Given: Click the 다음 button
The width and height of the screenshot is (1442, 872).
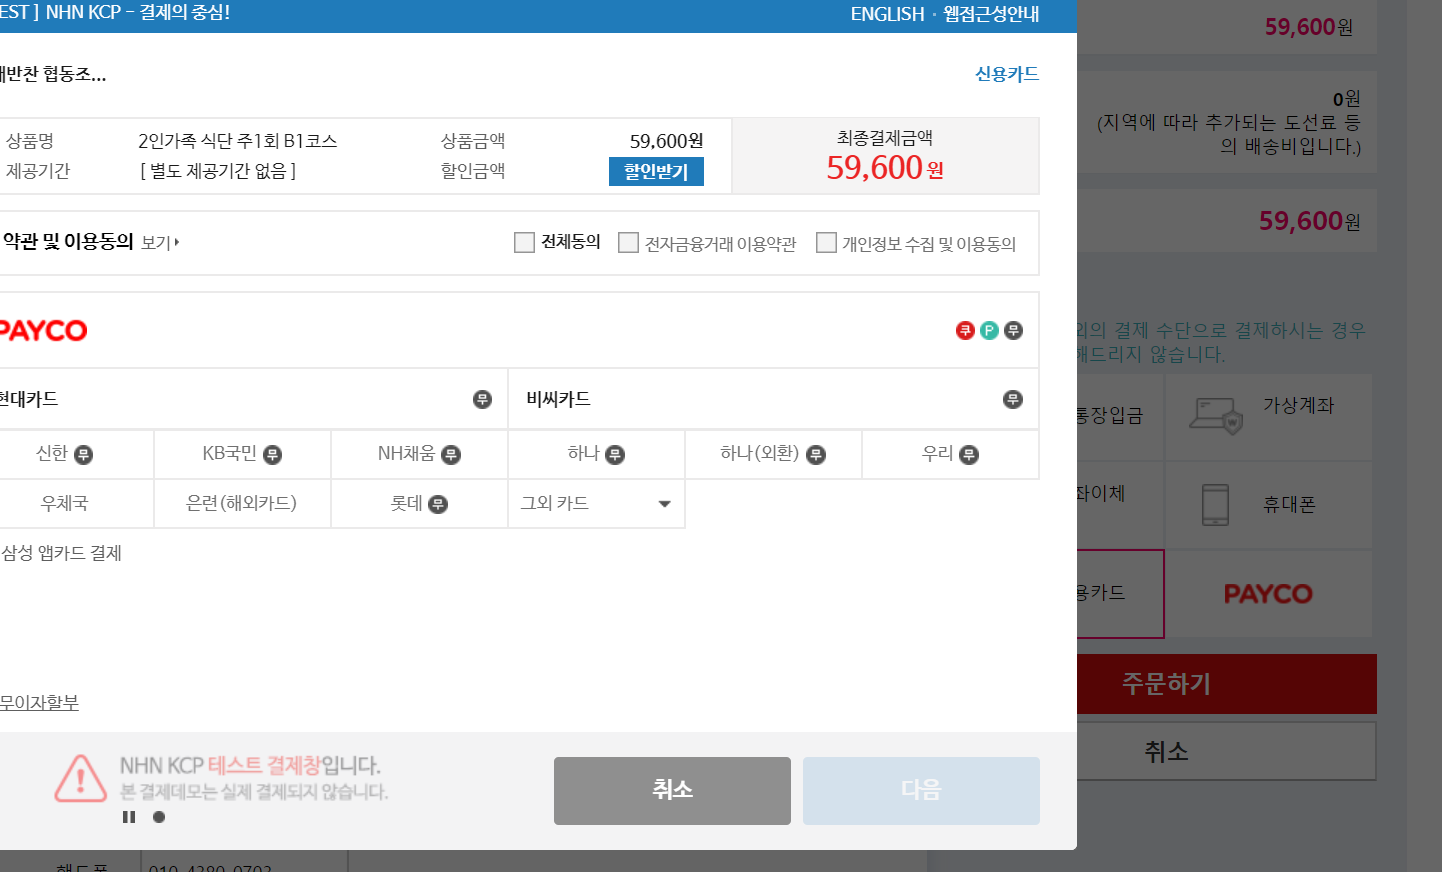Looking at the screenshot, I should [x=921, y=790].
